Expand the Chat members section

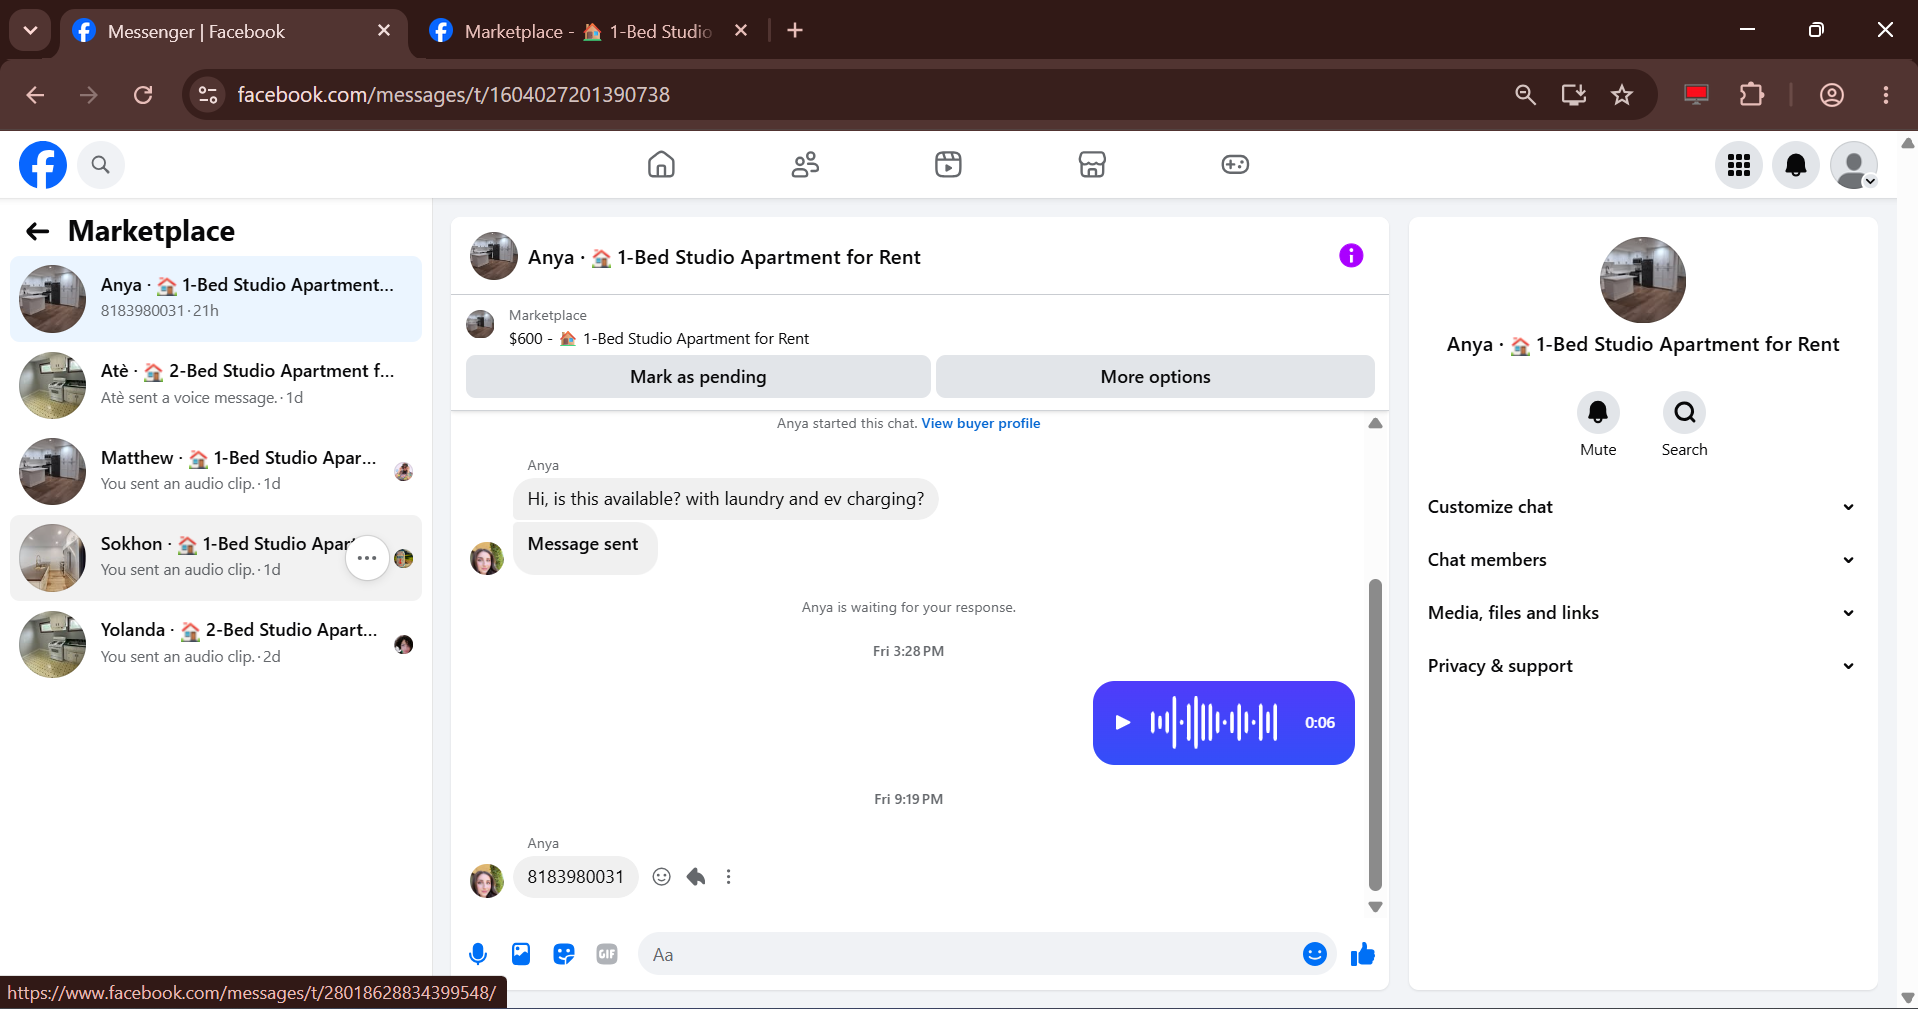pyautogui.click(x=1642, y=560)
